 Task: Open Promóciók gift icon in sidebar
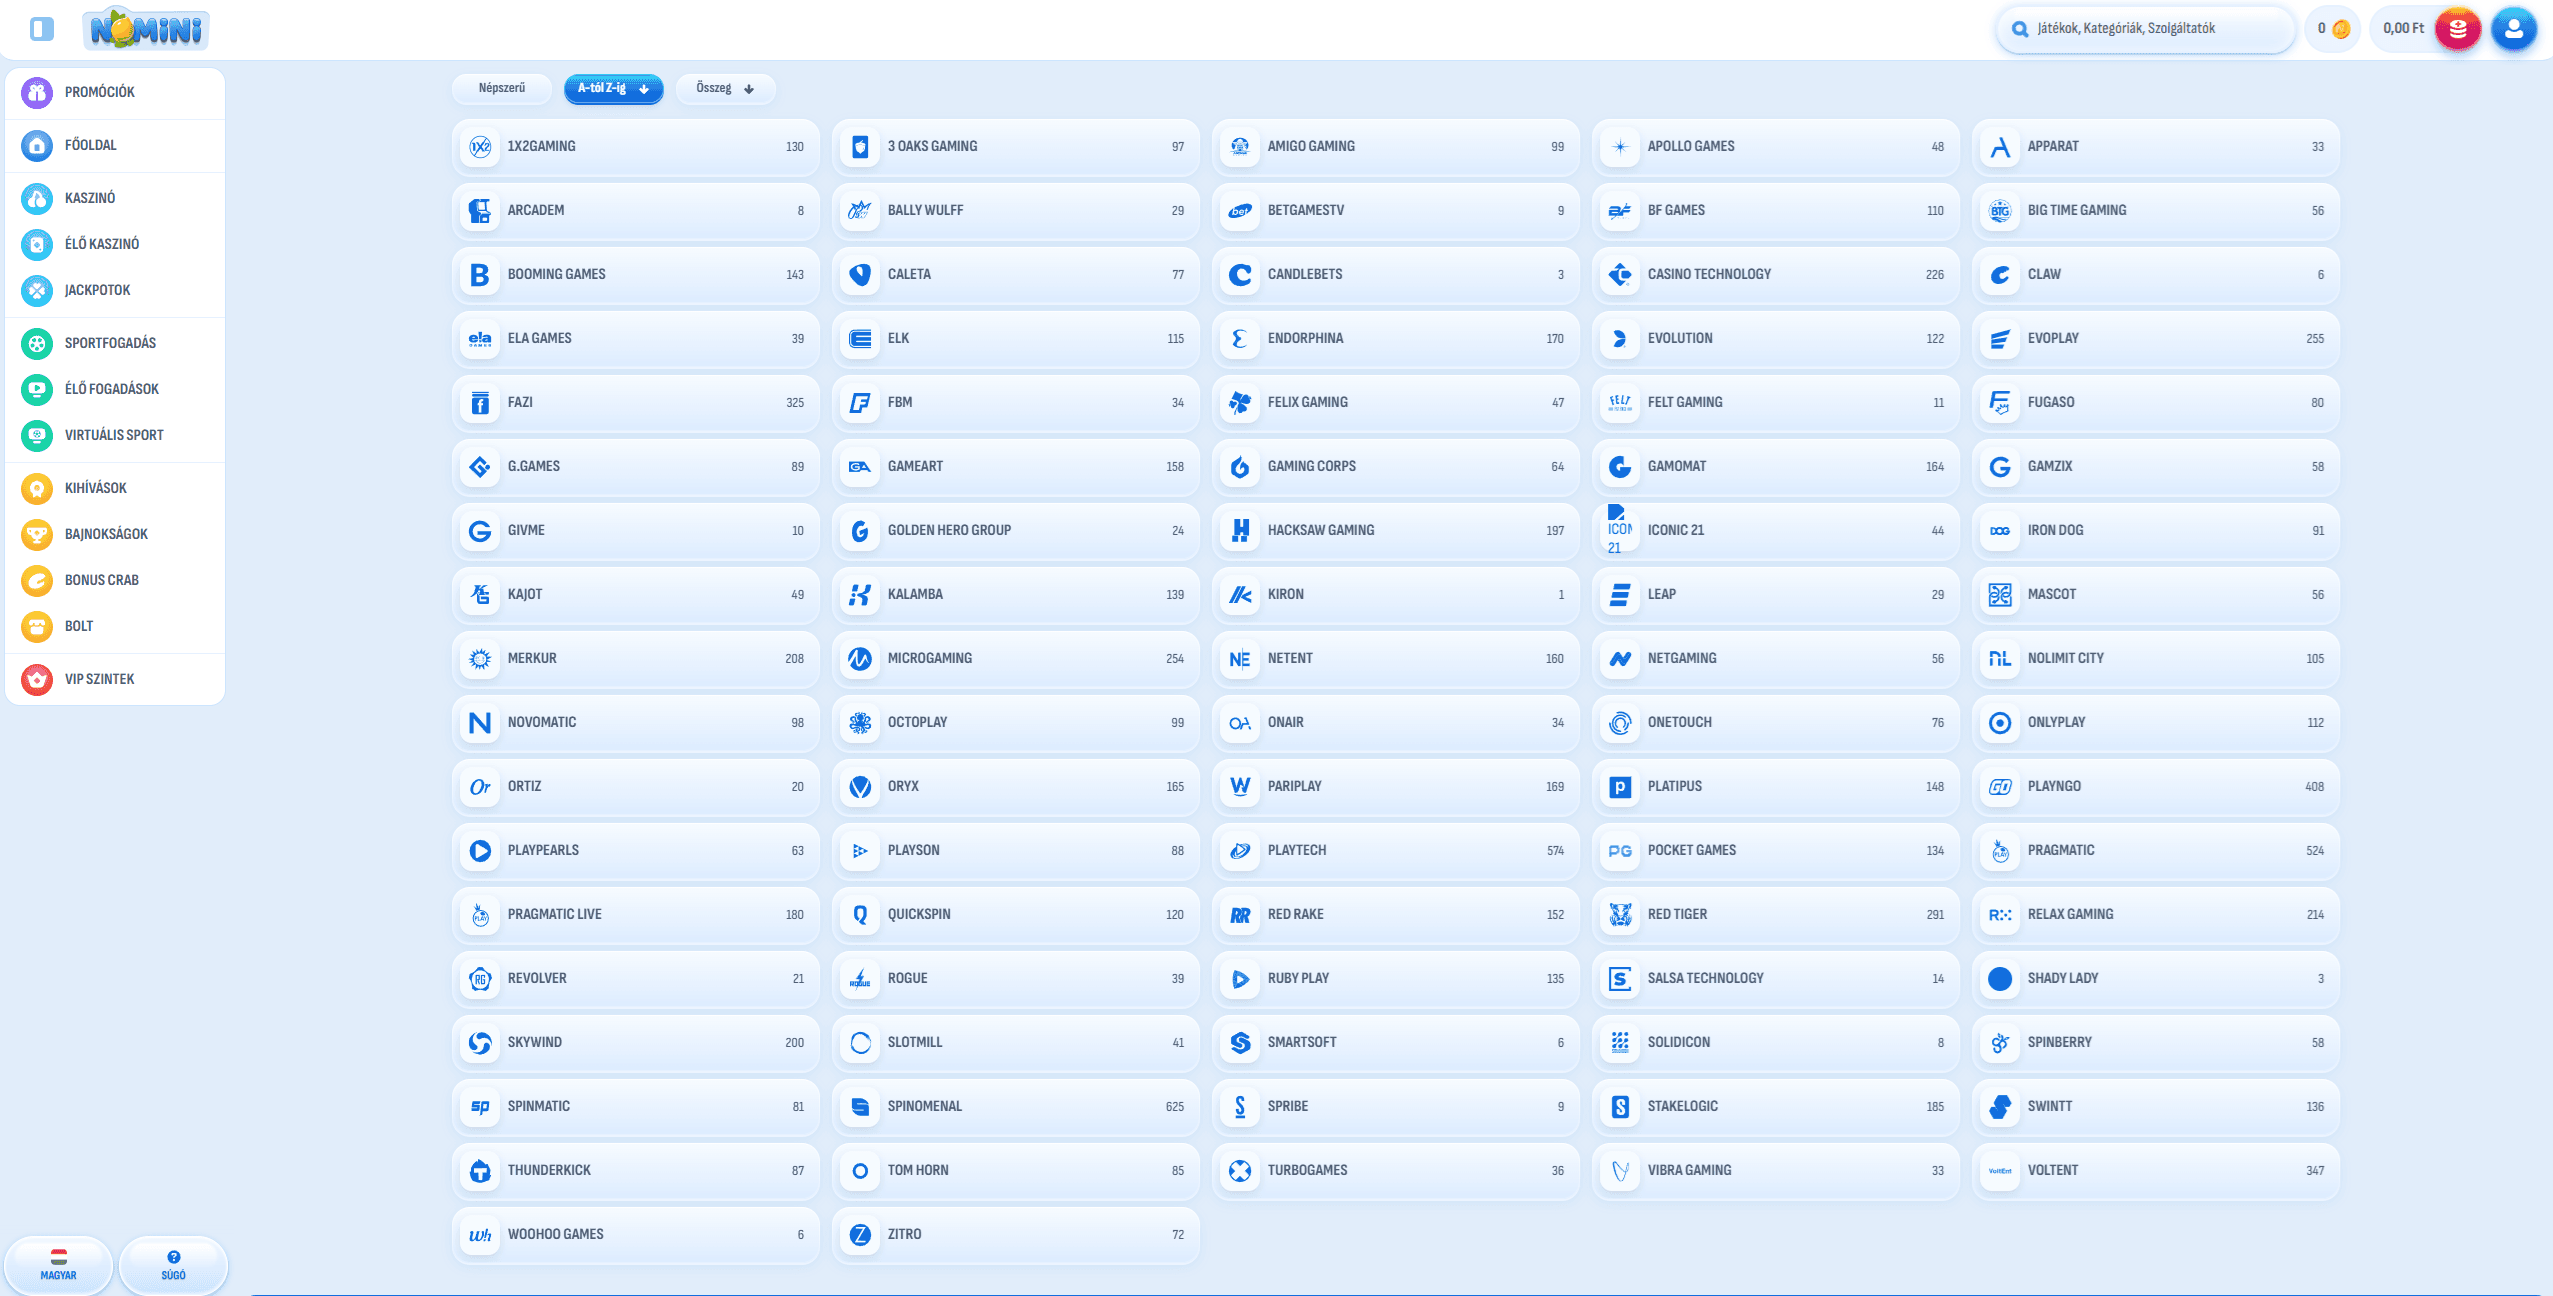click(x=37, y=92)
